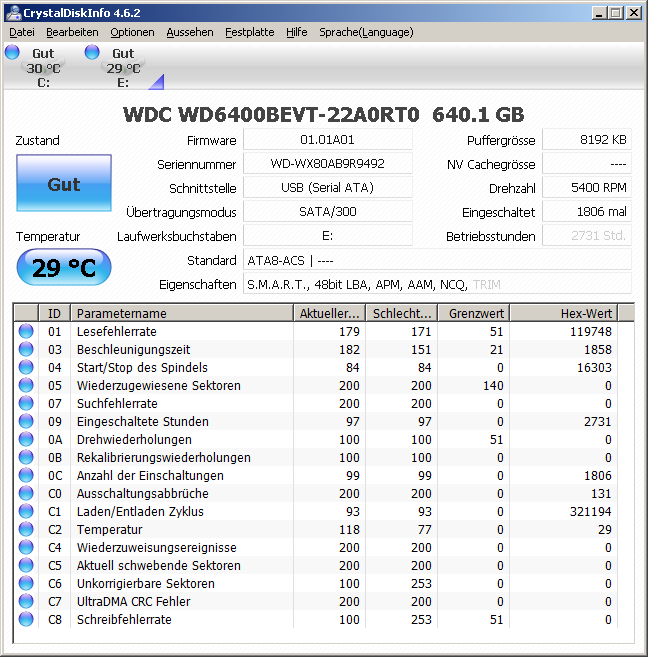Select disk C: with 30 °C status
This screenshot has width=648, height=657.
coord(43,67)
